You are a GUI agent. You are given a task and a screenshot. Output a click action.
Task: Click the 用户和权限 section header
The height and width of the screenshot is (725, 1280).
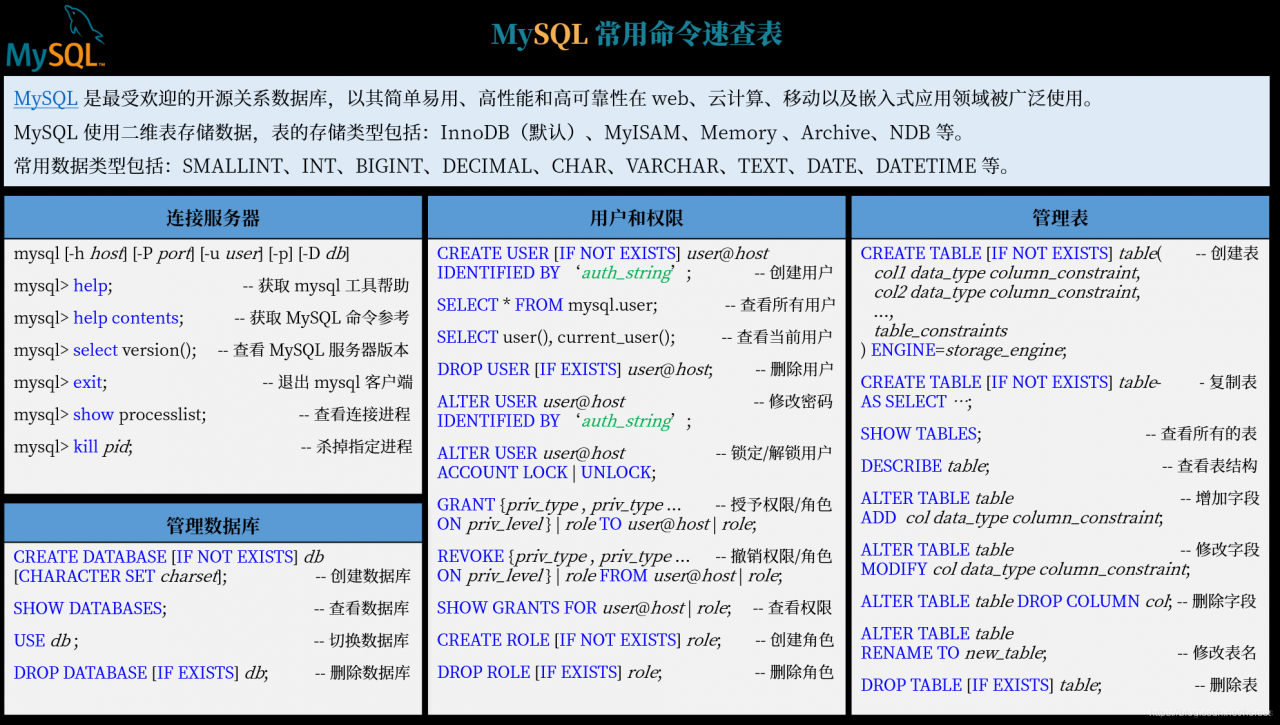click(x=636, y=217)
